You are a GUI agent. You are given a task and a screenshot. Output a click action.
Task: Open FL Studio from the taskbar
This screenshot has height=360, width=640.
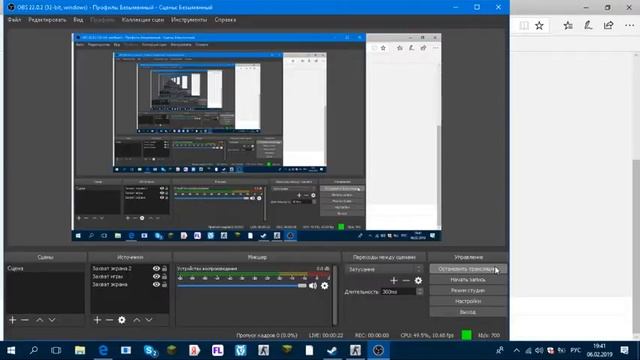pos(218,351)
